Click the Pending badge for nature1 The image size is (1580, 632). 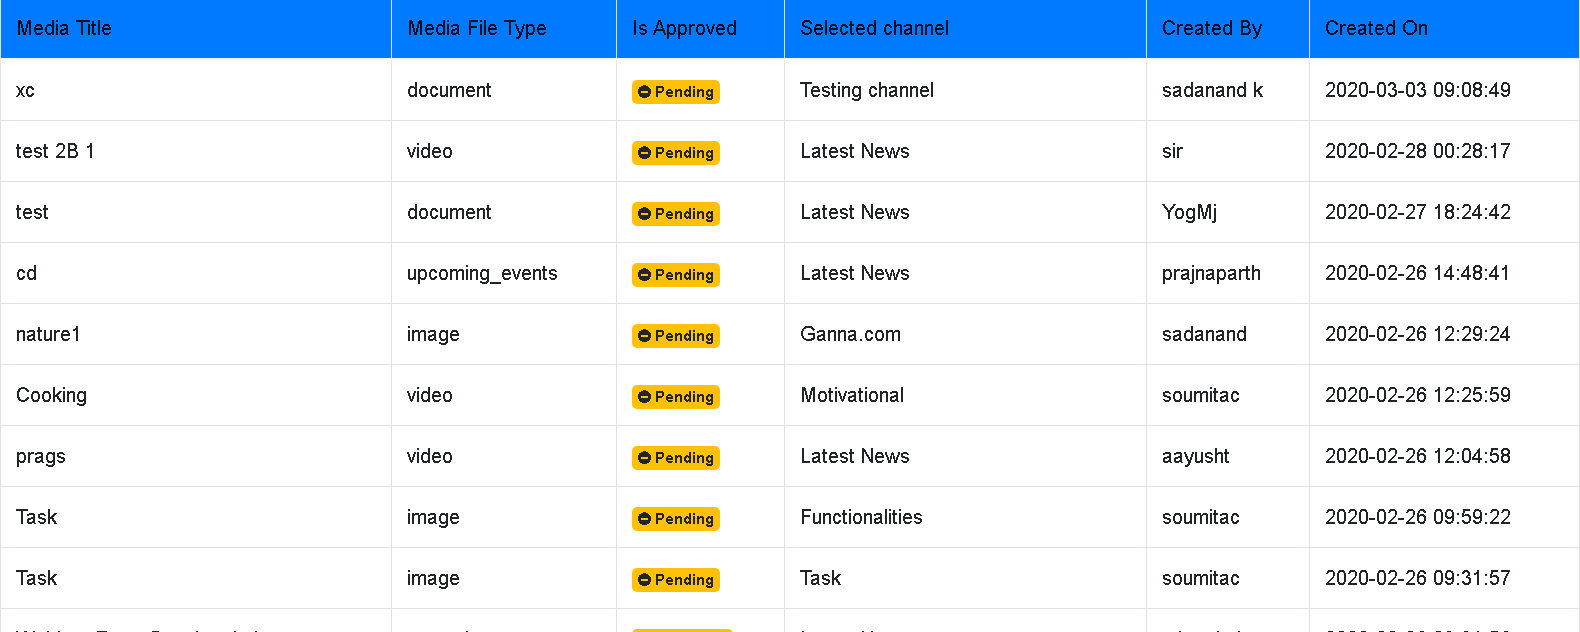[x=676, y=336]
